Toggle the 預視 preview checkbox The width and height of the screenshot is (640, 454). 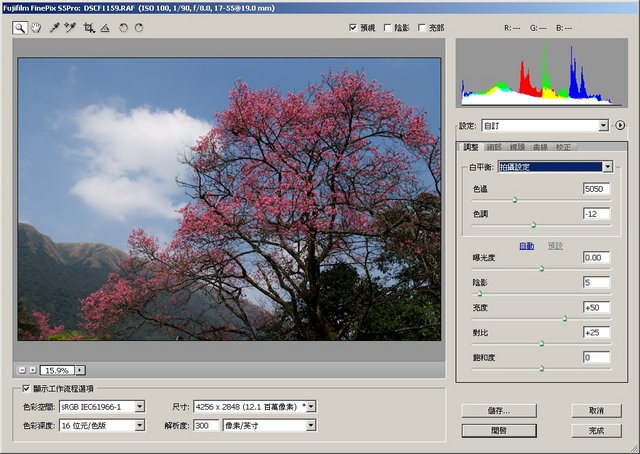coord(353,28)
